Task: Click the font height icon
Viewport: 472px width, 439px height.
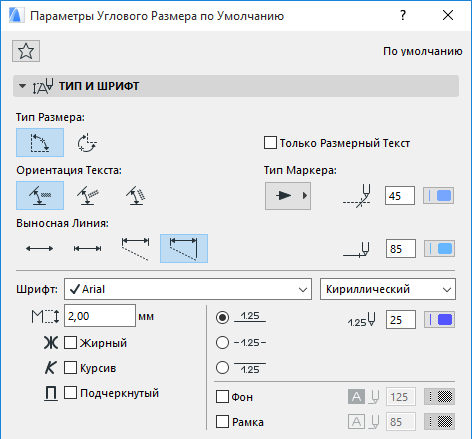Action: point(46,316)
